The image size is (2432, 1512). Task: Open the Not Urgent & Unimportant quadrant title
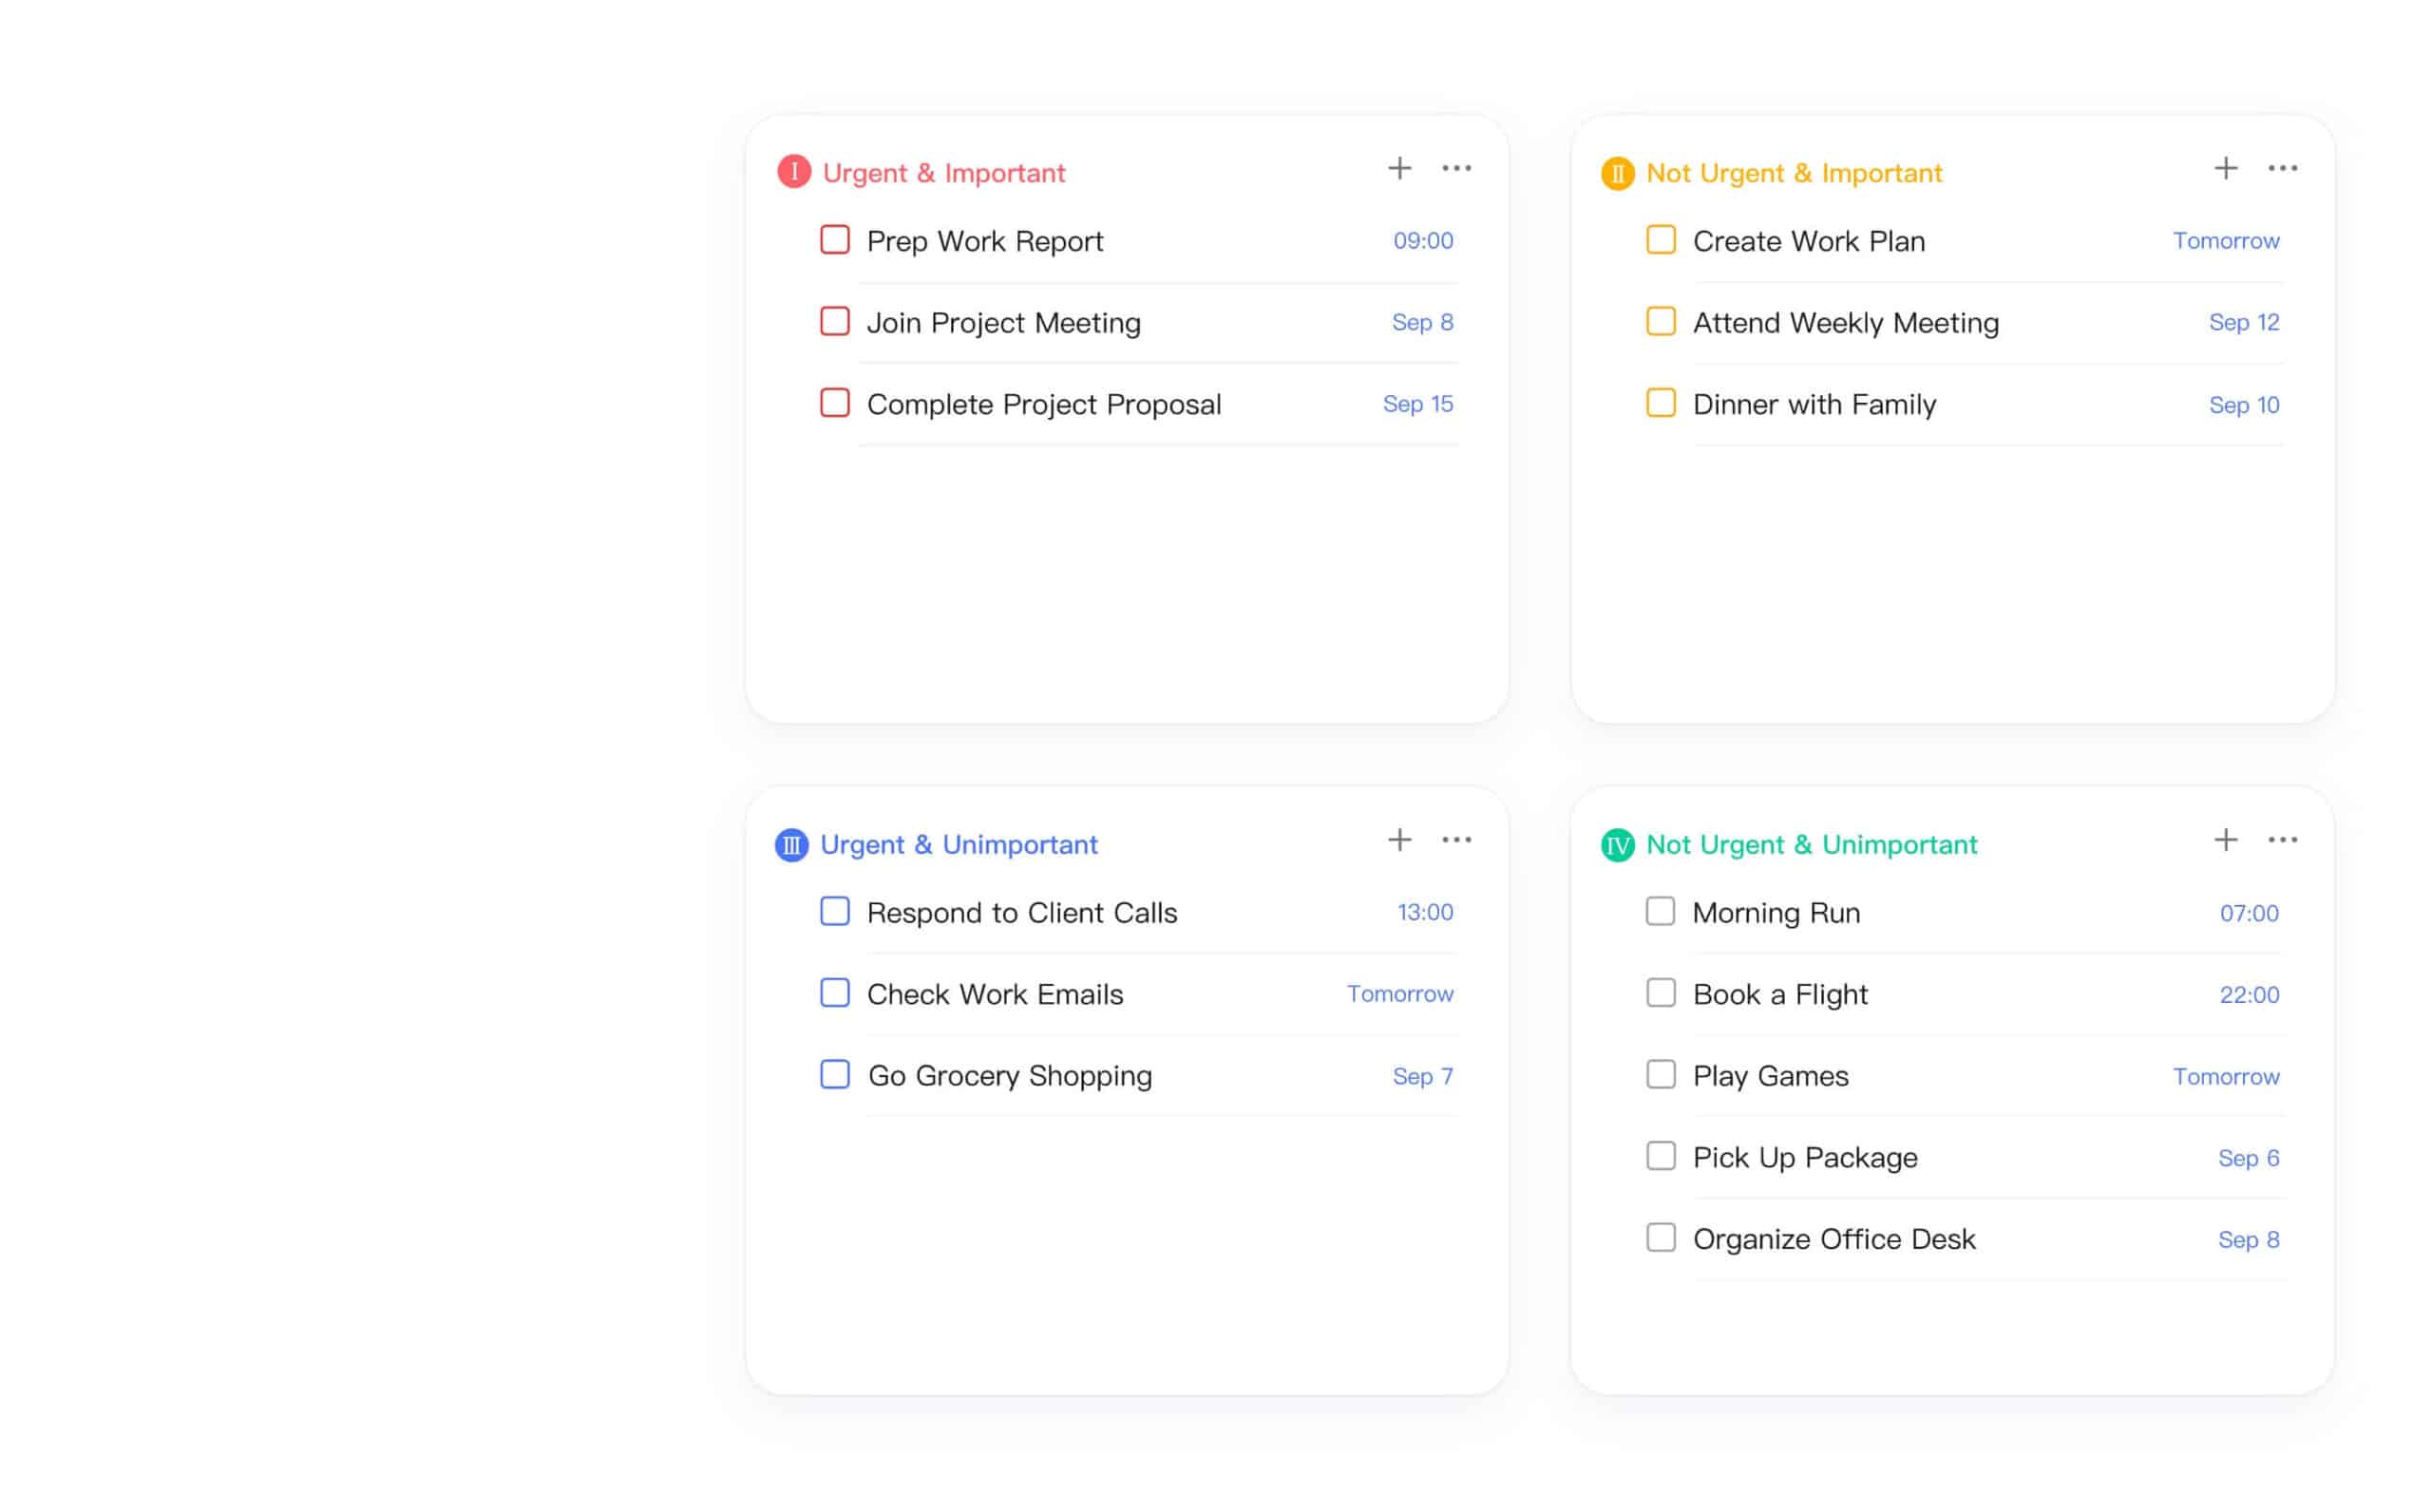click(x=1812, y=845)
